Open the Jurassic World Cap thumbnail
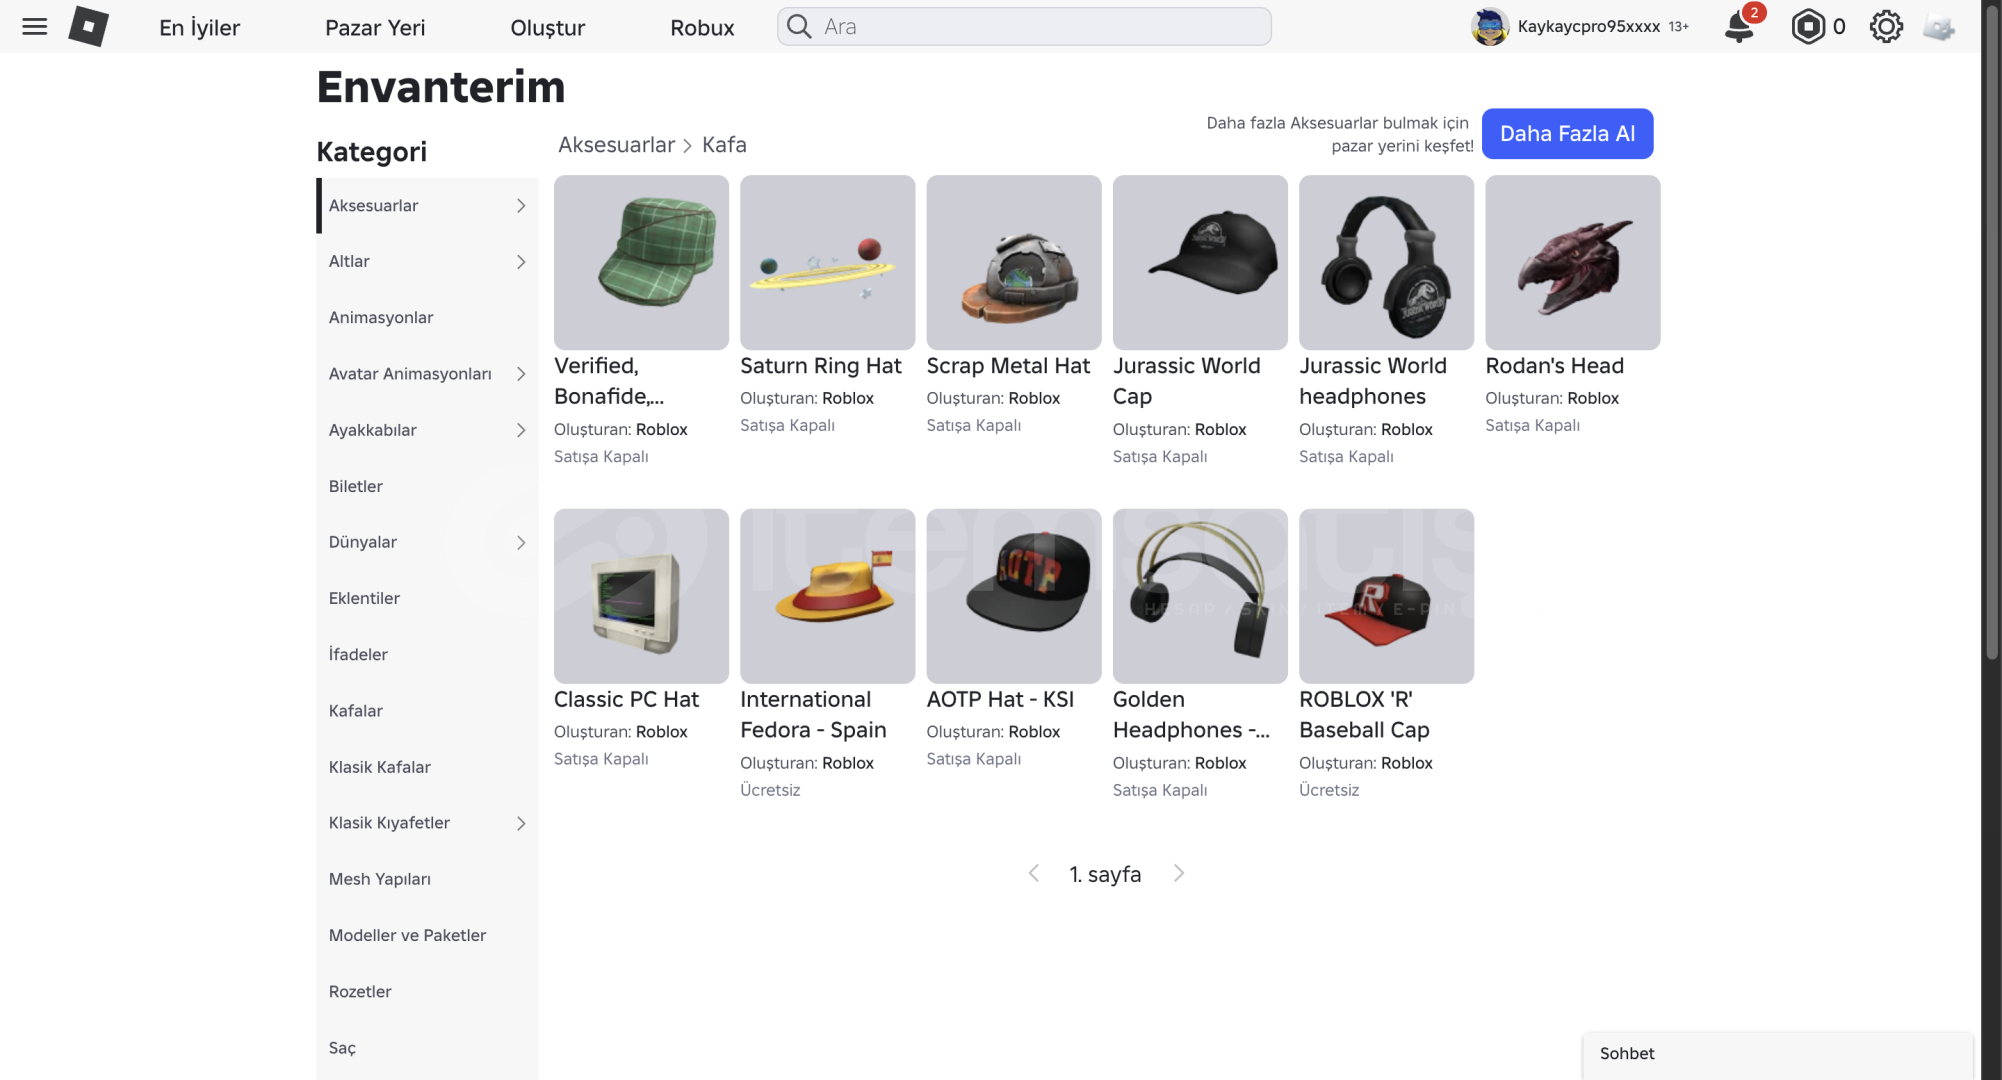Image resolution: width=2002 pixels, height=1080 pixels. point(1200,262)
